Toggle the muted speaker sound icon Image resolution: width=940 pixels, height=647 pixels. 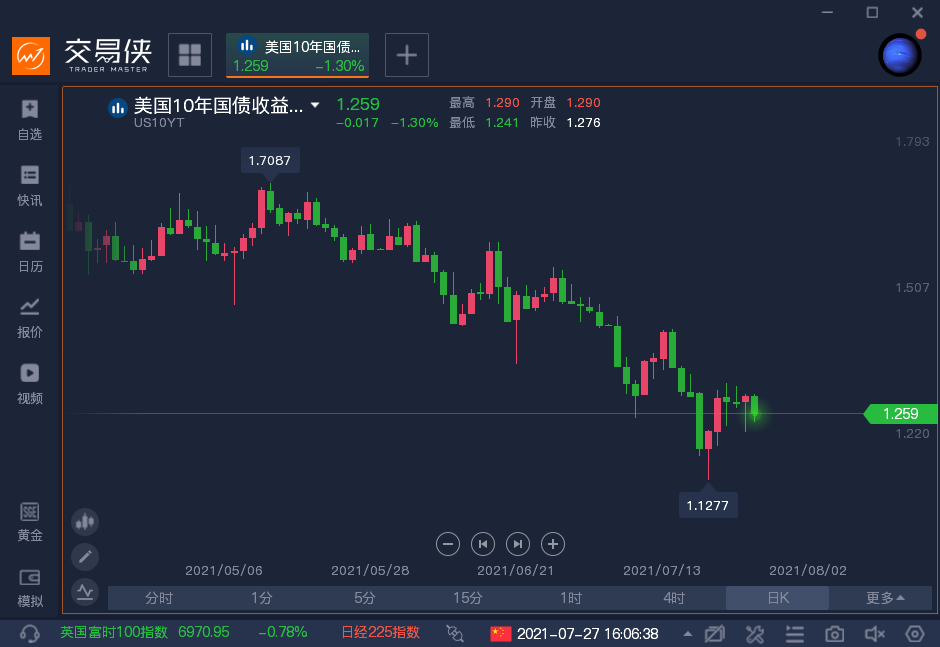tap(875, 633)
